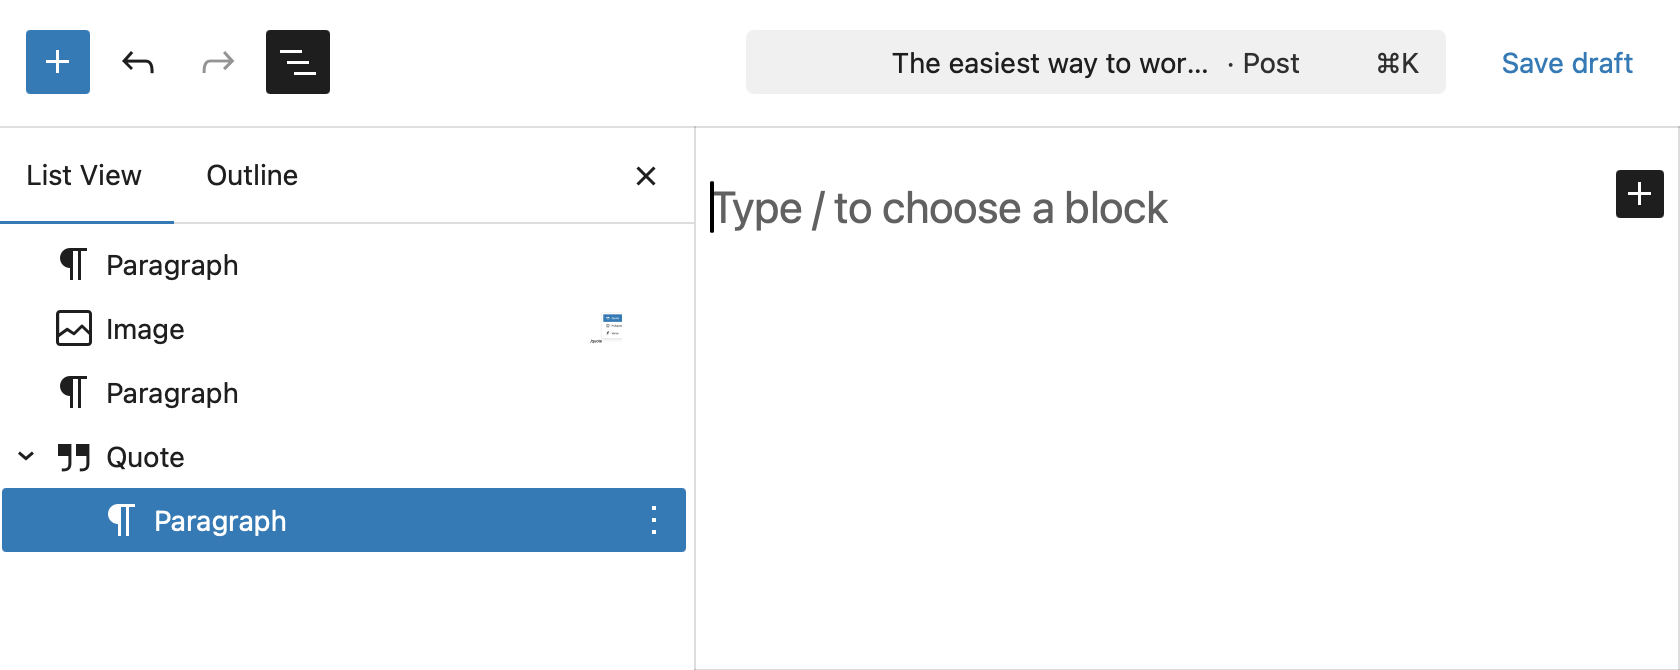1680x670 pixels.
Task: Click the Redo arrow icon
Action: (x=218, y=62)
